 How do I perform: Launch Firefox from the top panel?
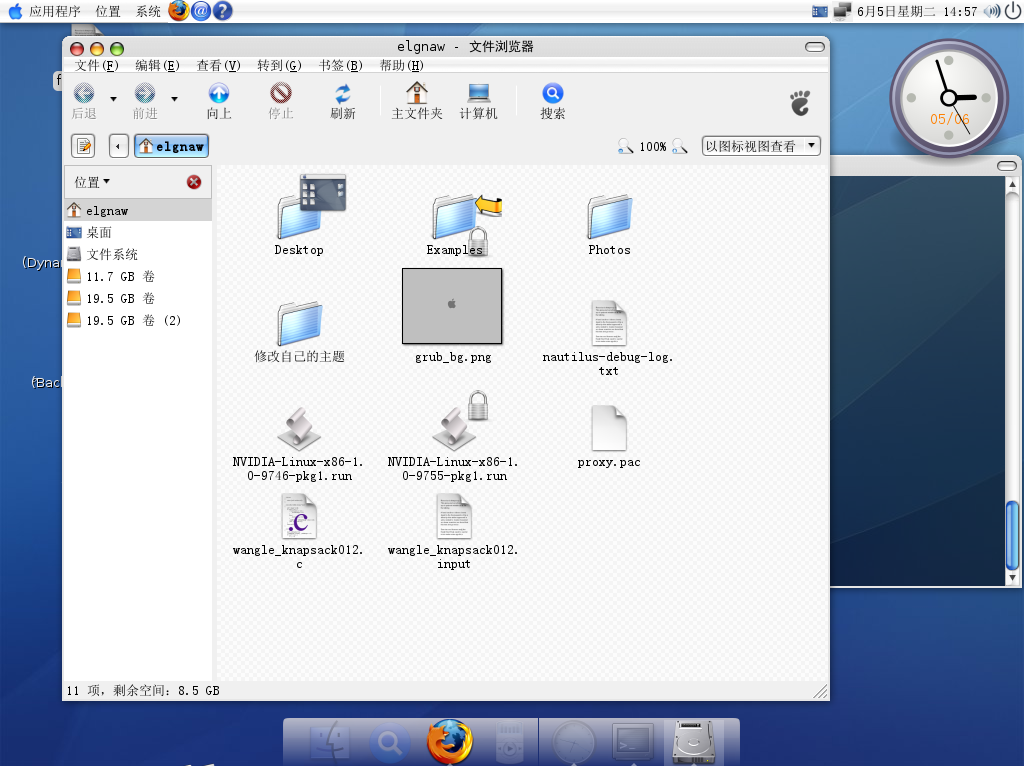[x=179, y=10]
